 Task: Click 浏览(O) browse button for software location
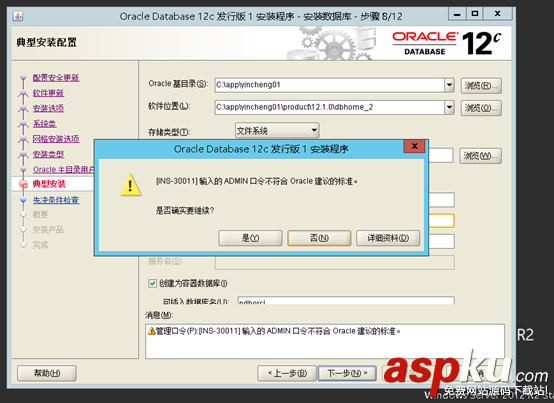(481, 108)
